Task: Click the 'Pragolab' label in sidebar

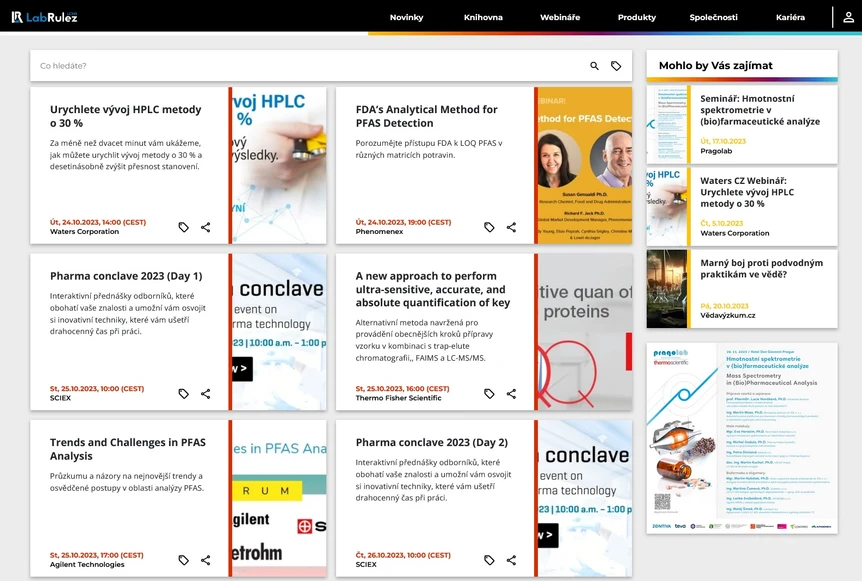Action: 716,151
